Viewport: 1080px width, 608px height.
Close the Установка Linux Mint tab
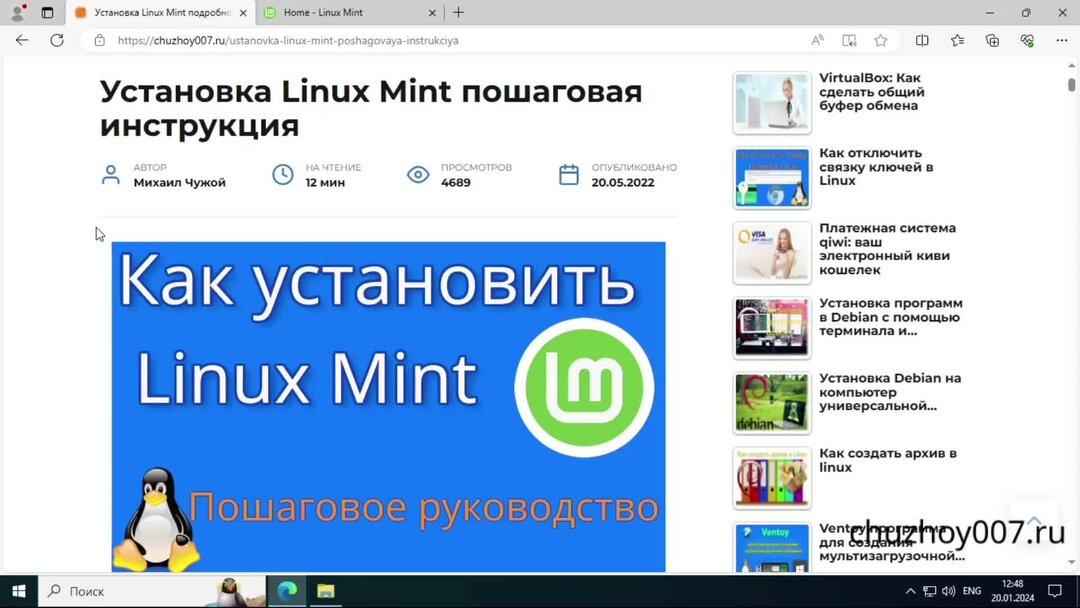[242, 12]
